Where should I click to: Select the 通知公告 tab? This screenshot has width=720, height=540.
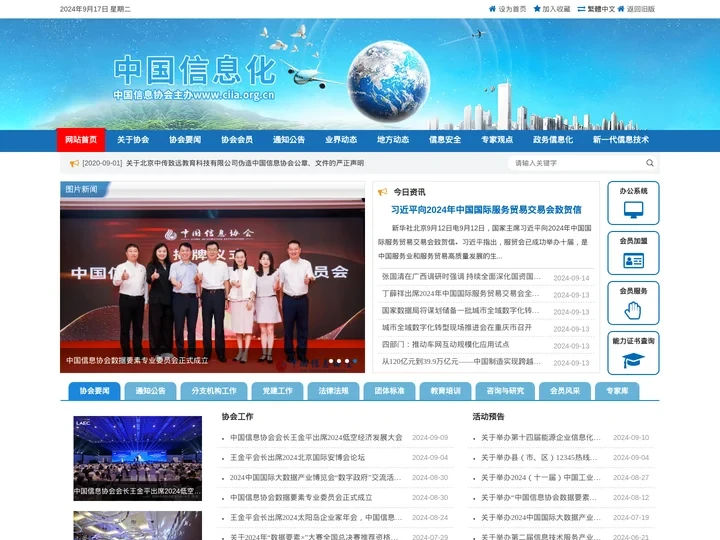click(x=150, y=391)
